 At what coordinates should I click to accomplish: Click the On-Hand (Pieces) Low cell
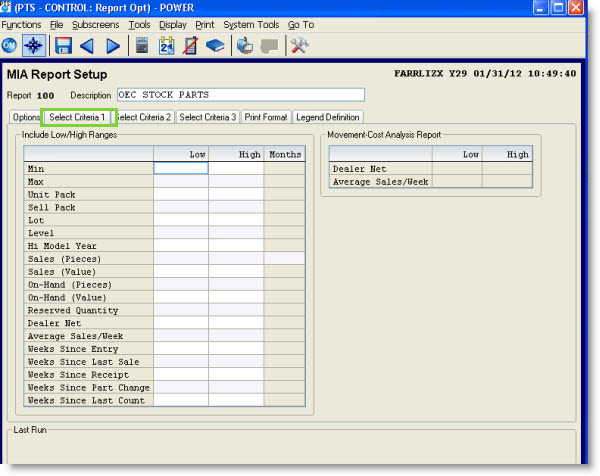click(181, 285)
